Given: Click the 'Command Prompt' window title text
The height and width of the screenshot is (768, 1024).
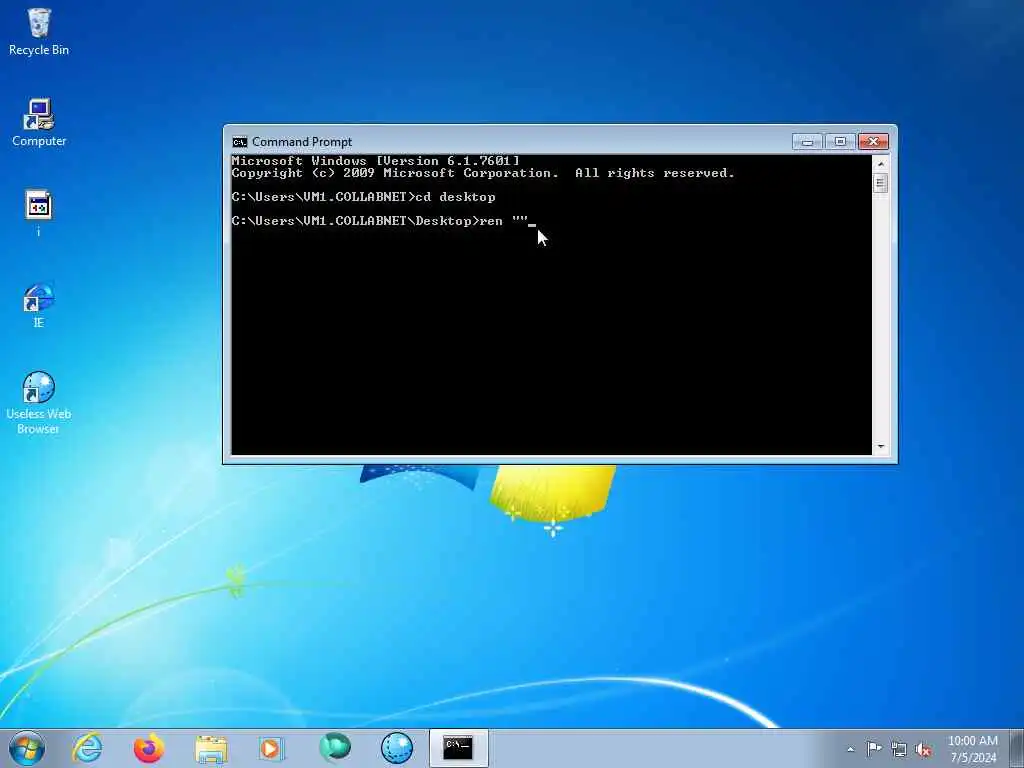Looking at the screenshot, I should [x=302, y=142].
